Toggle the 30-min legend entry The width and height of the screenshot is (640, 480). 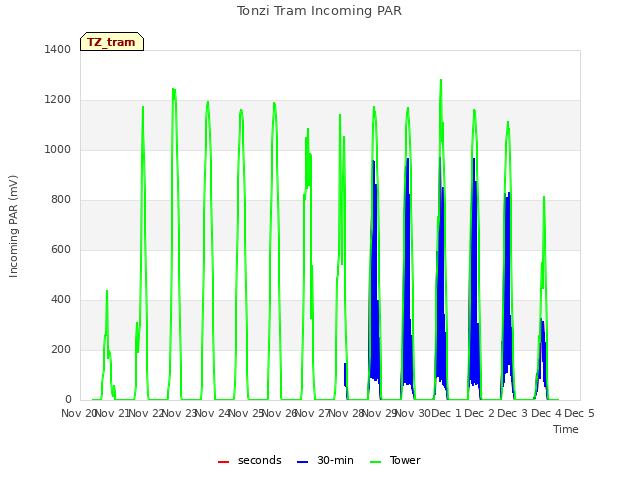(x=325, y=460)
